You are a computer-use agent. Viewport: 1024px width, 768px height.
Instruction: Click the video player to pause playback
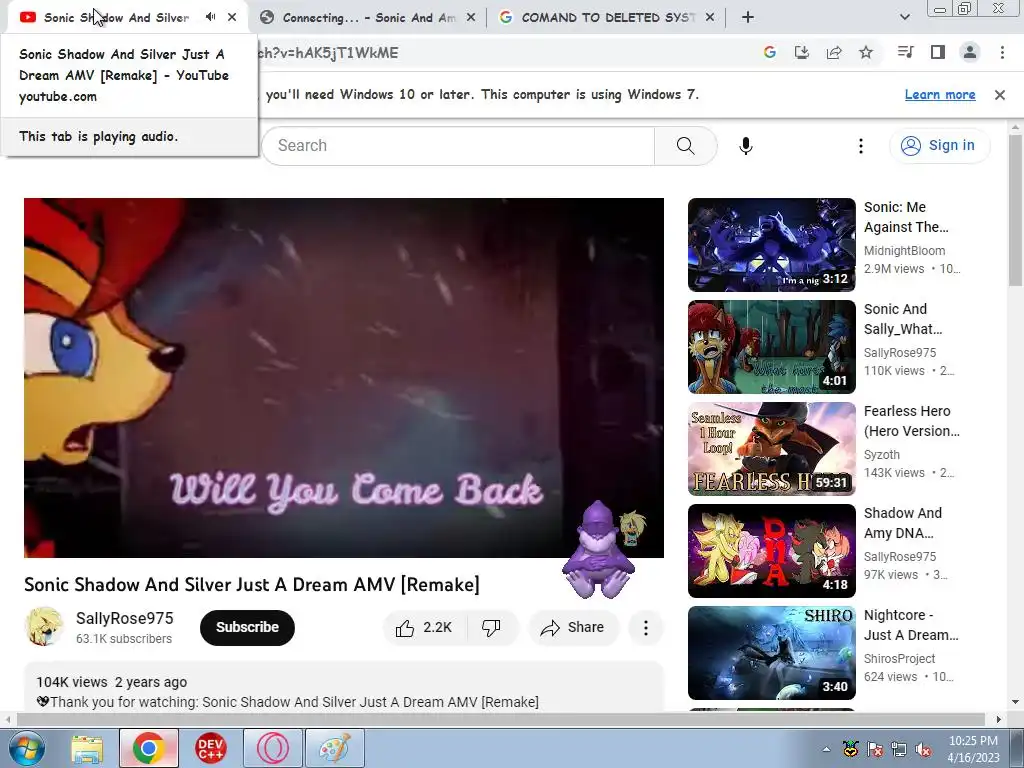pos(344,377)
